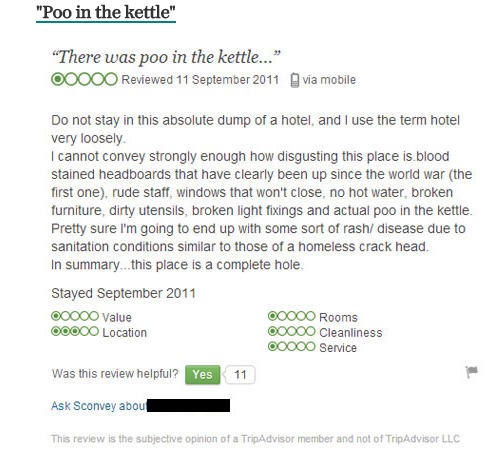The image size is (503, 462).
Task: Click the review body paragraph text
Action: (x=262, y=193)
